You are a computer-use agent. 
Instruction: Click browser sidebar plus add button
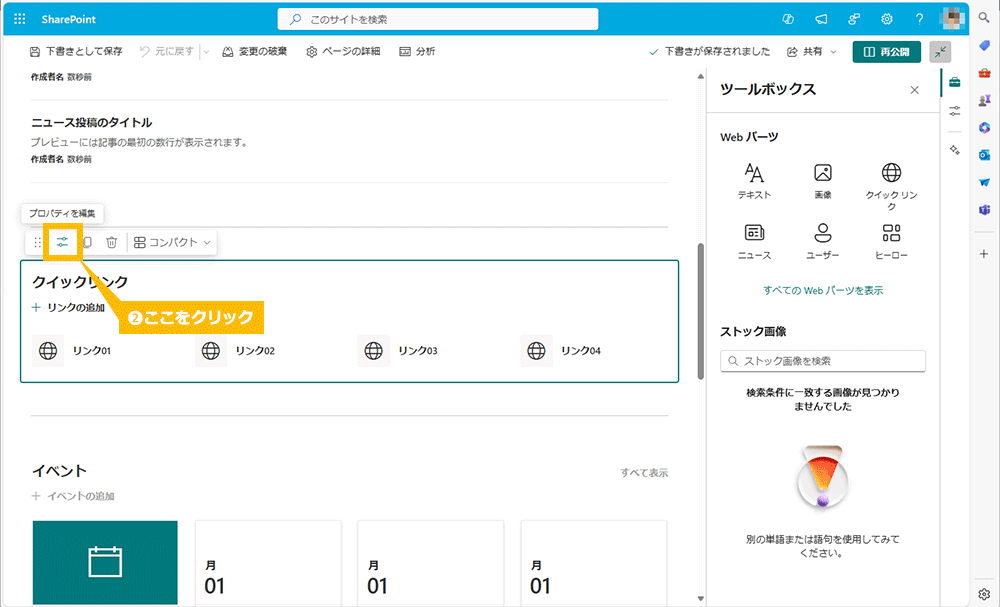[984, 254]
